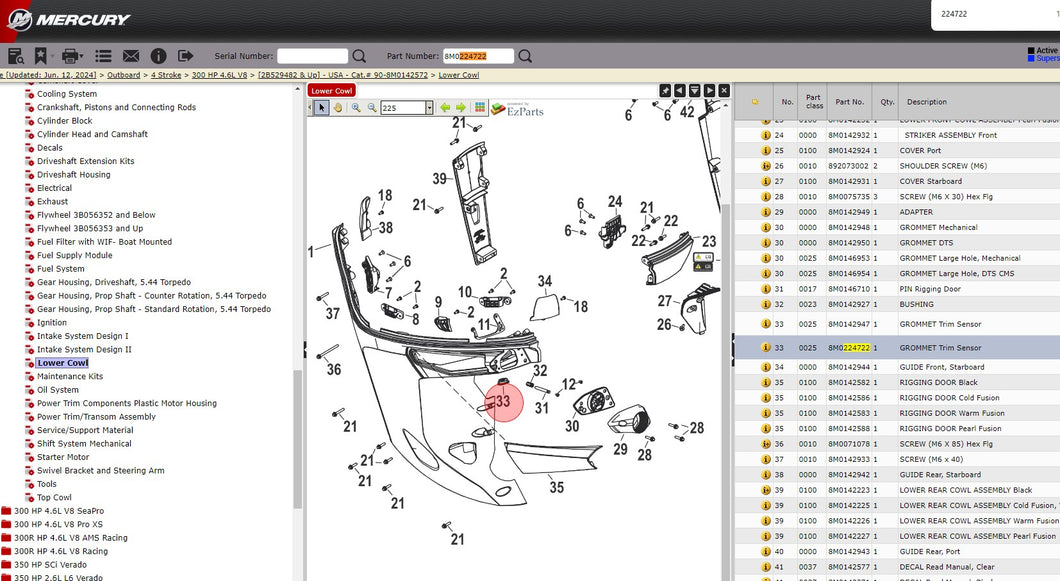Open info icon for RIGGING DOOR Black row
The height and width of the screenshot is (581, 1060).
[x=766, y=382]
